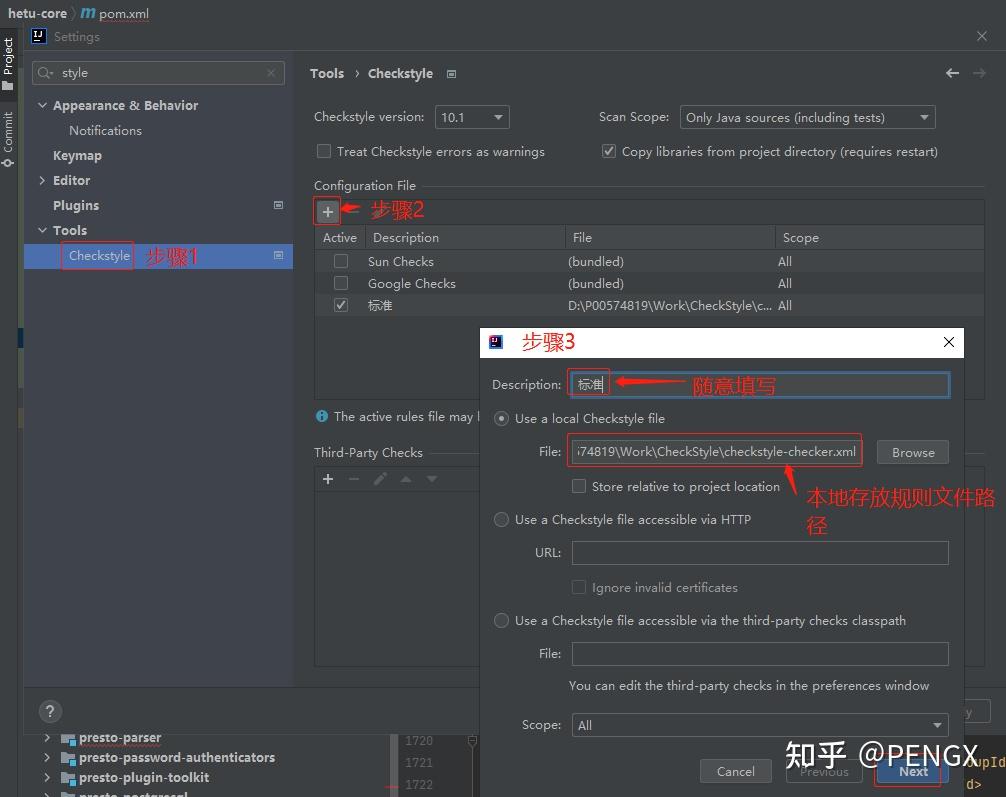This screenshot has height=797, width=1006.
Task: Uncheck the active 标准 configuration
Action: point(341,305)
